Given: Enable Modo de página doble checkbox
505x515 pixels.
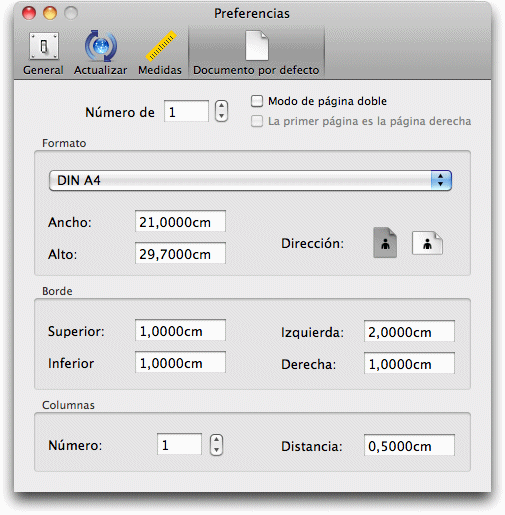Looking at the screenshot, I should click(257, 101).
